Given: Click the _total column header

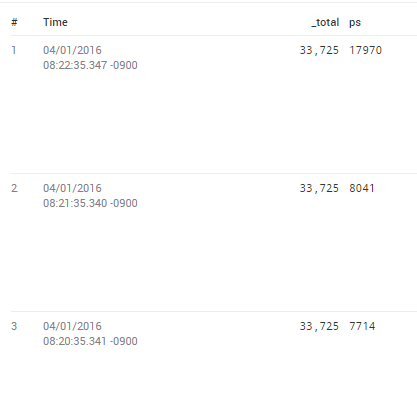Looking at the screenshot, I should 325,22.
